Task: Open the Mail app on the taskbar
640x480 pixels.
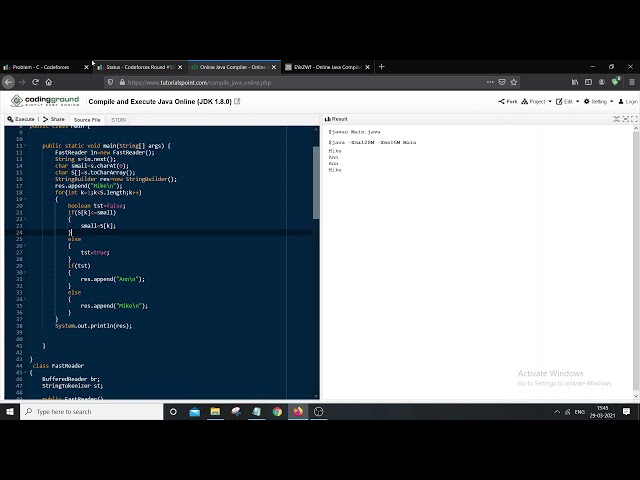Action: tap(195, 411)
